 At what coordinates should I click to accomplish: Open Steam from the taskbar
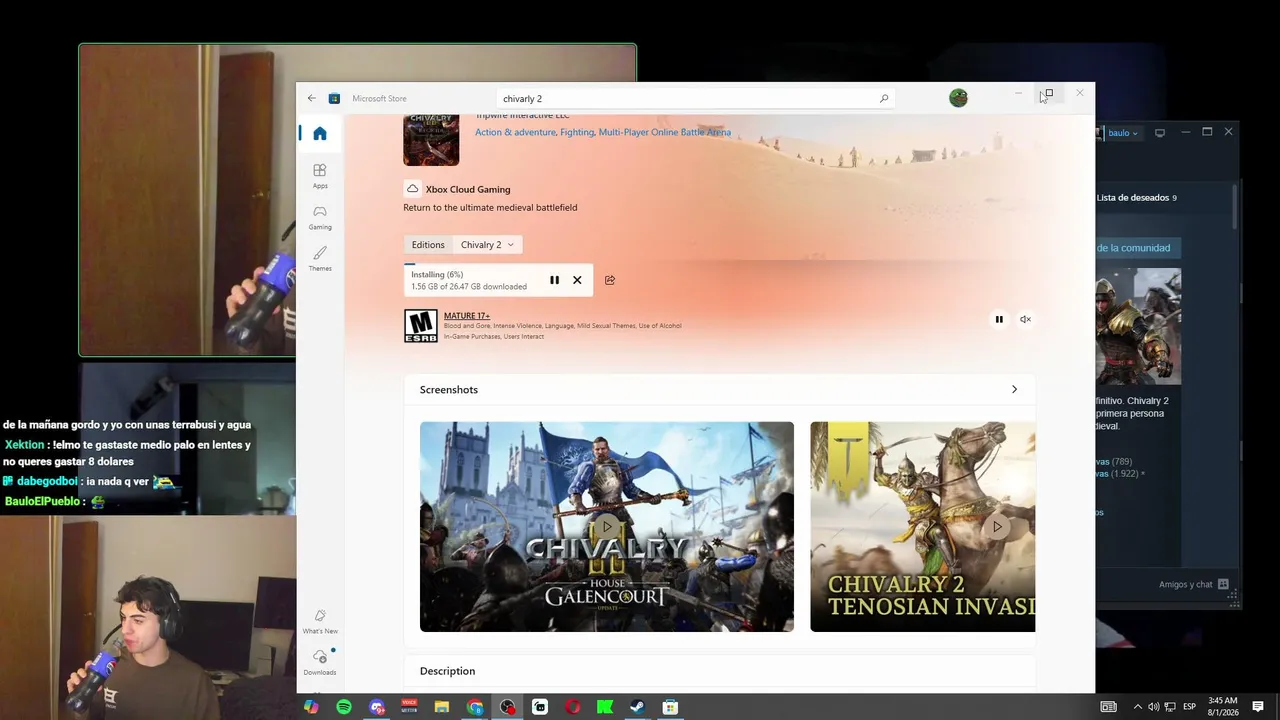pos(637,707)
